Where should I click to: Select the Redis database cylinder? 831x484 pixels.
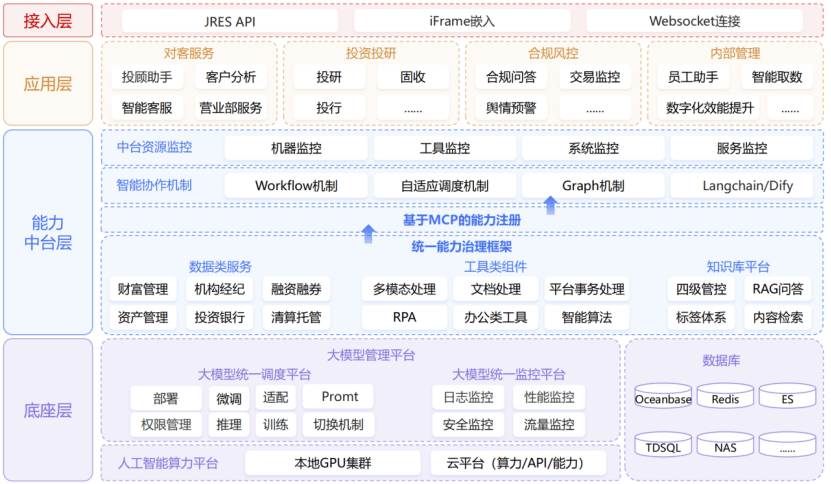click(x=725, y=399)
